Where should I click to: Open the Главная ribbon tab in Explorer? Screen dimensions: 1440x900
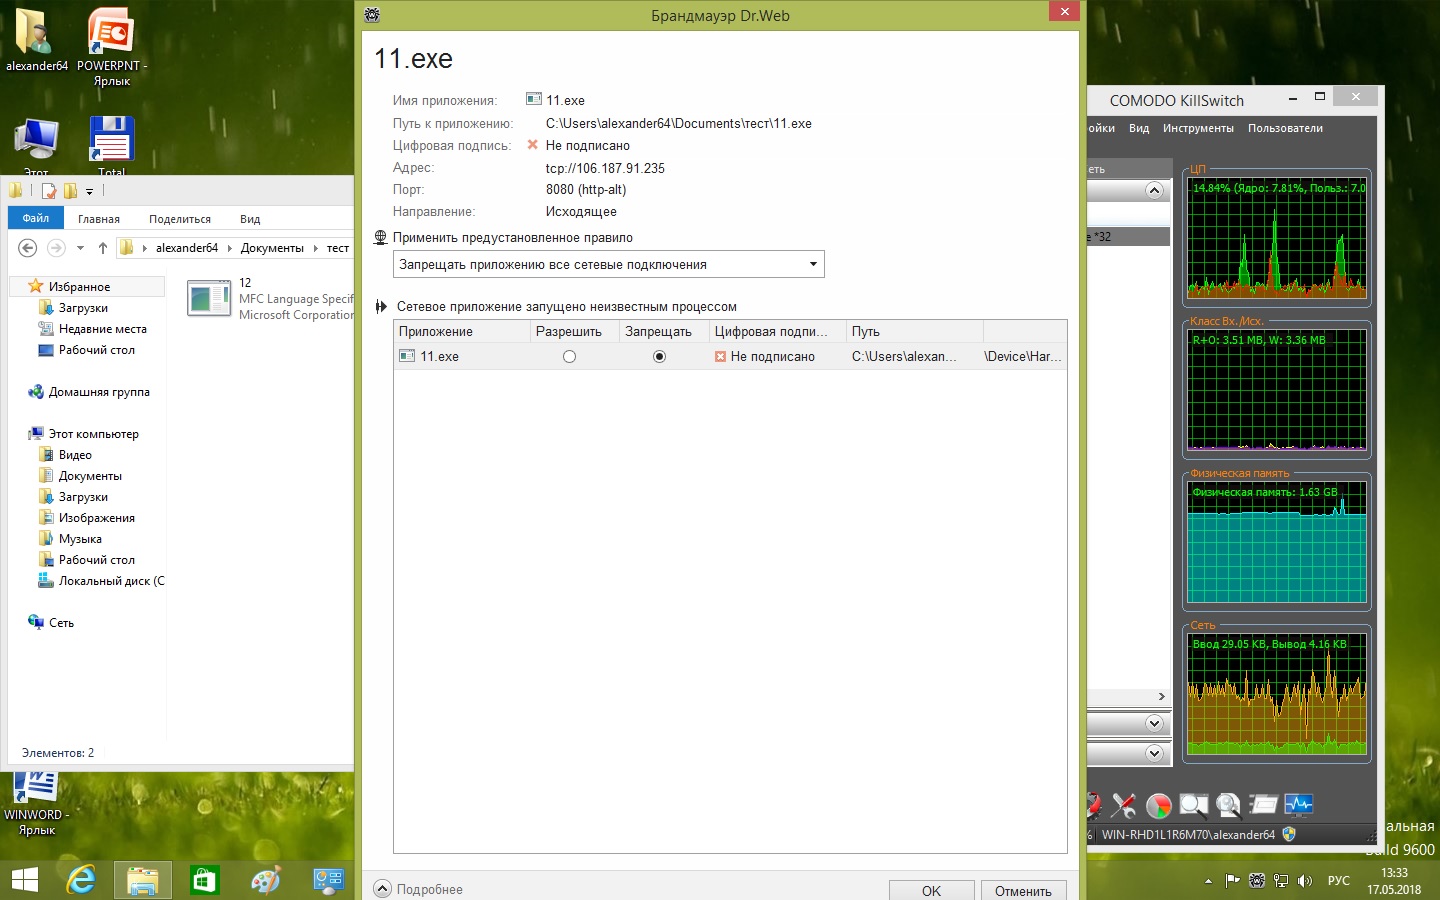click(99, 219)
